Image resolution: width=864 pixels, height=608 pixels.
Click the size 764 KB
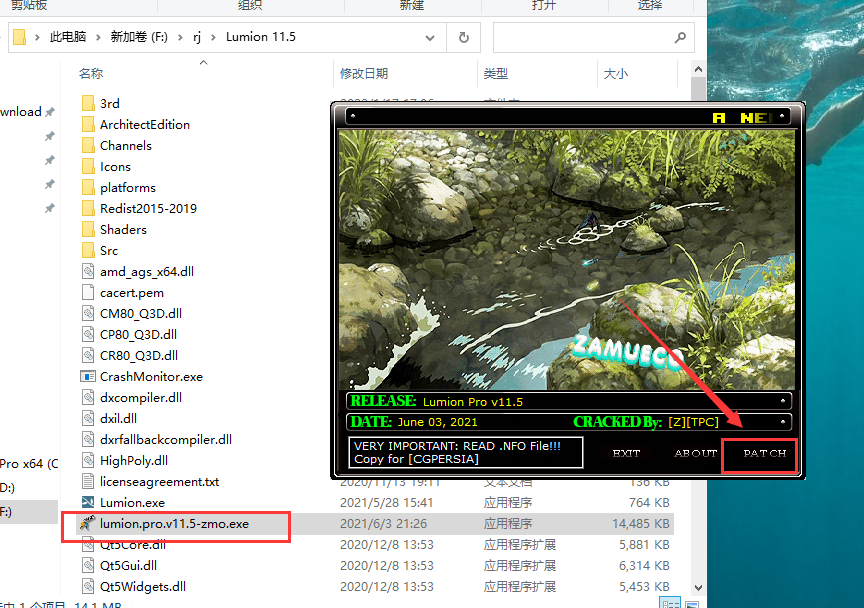[x=649, y=503]
